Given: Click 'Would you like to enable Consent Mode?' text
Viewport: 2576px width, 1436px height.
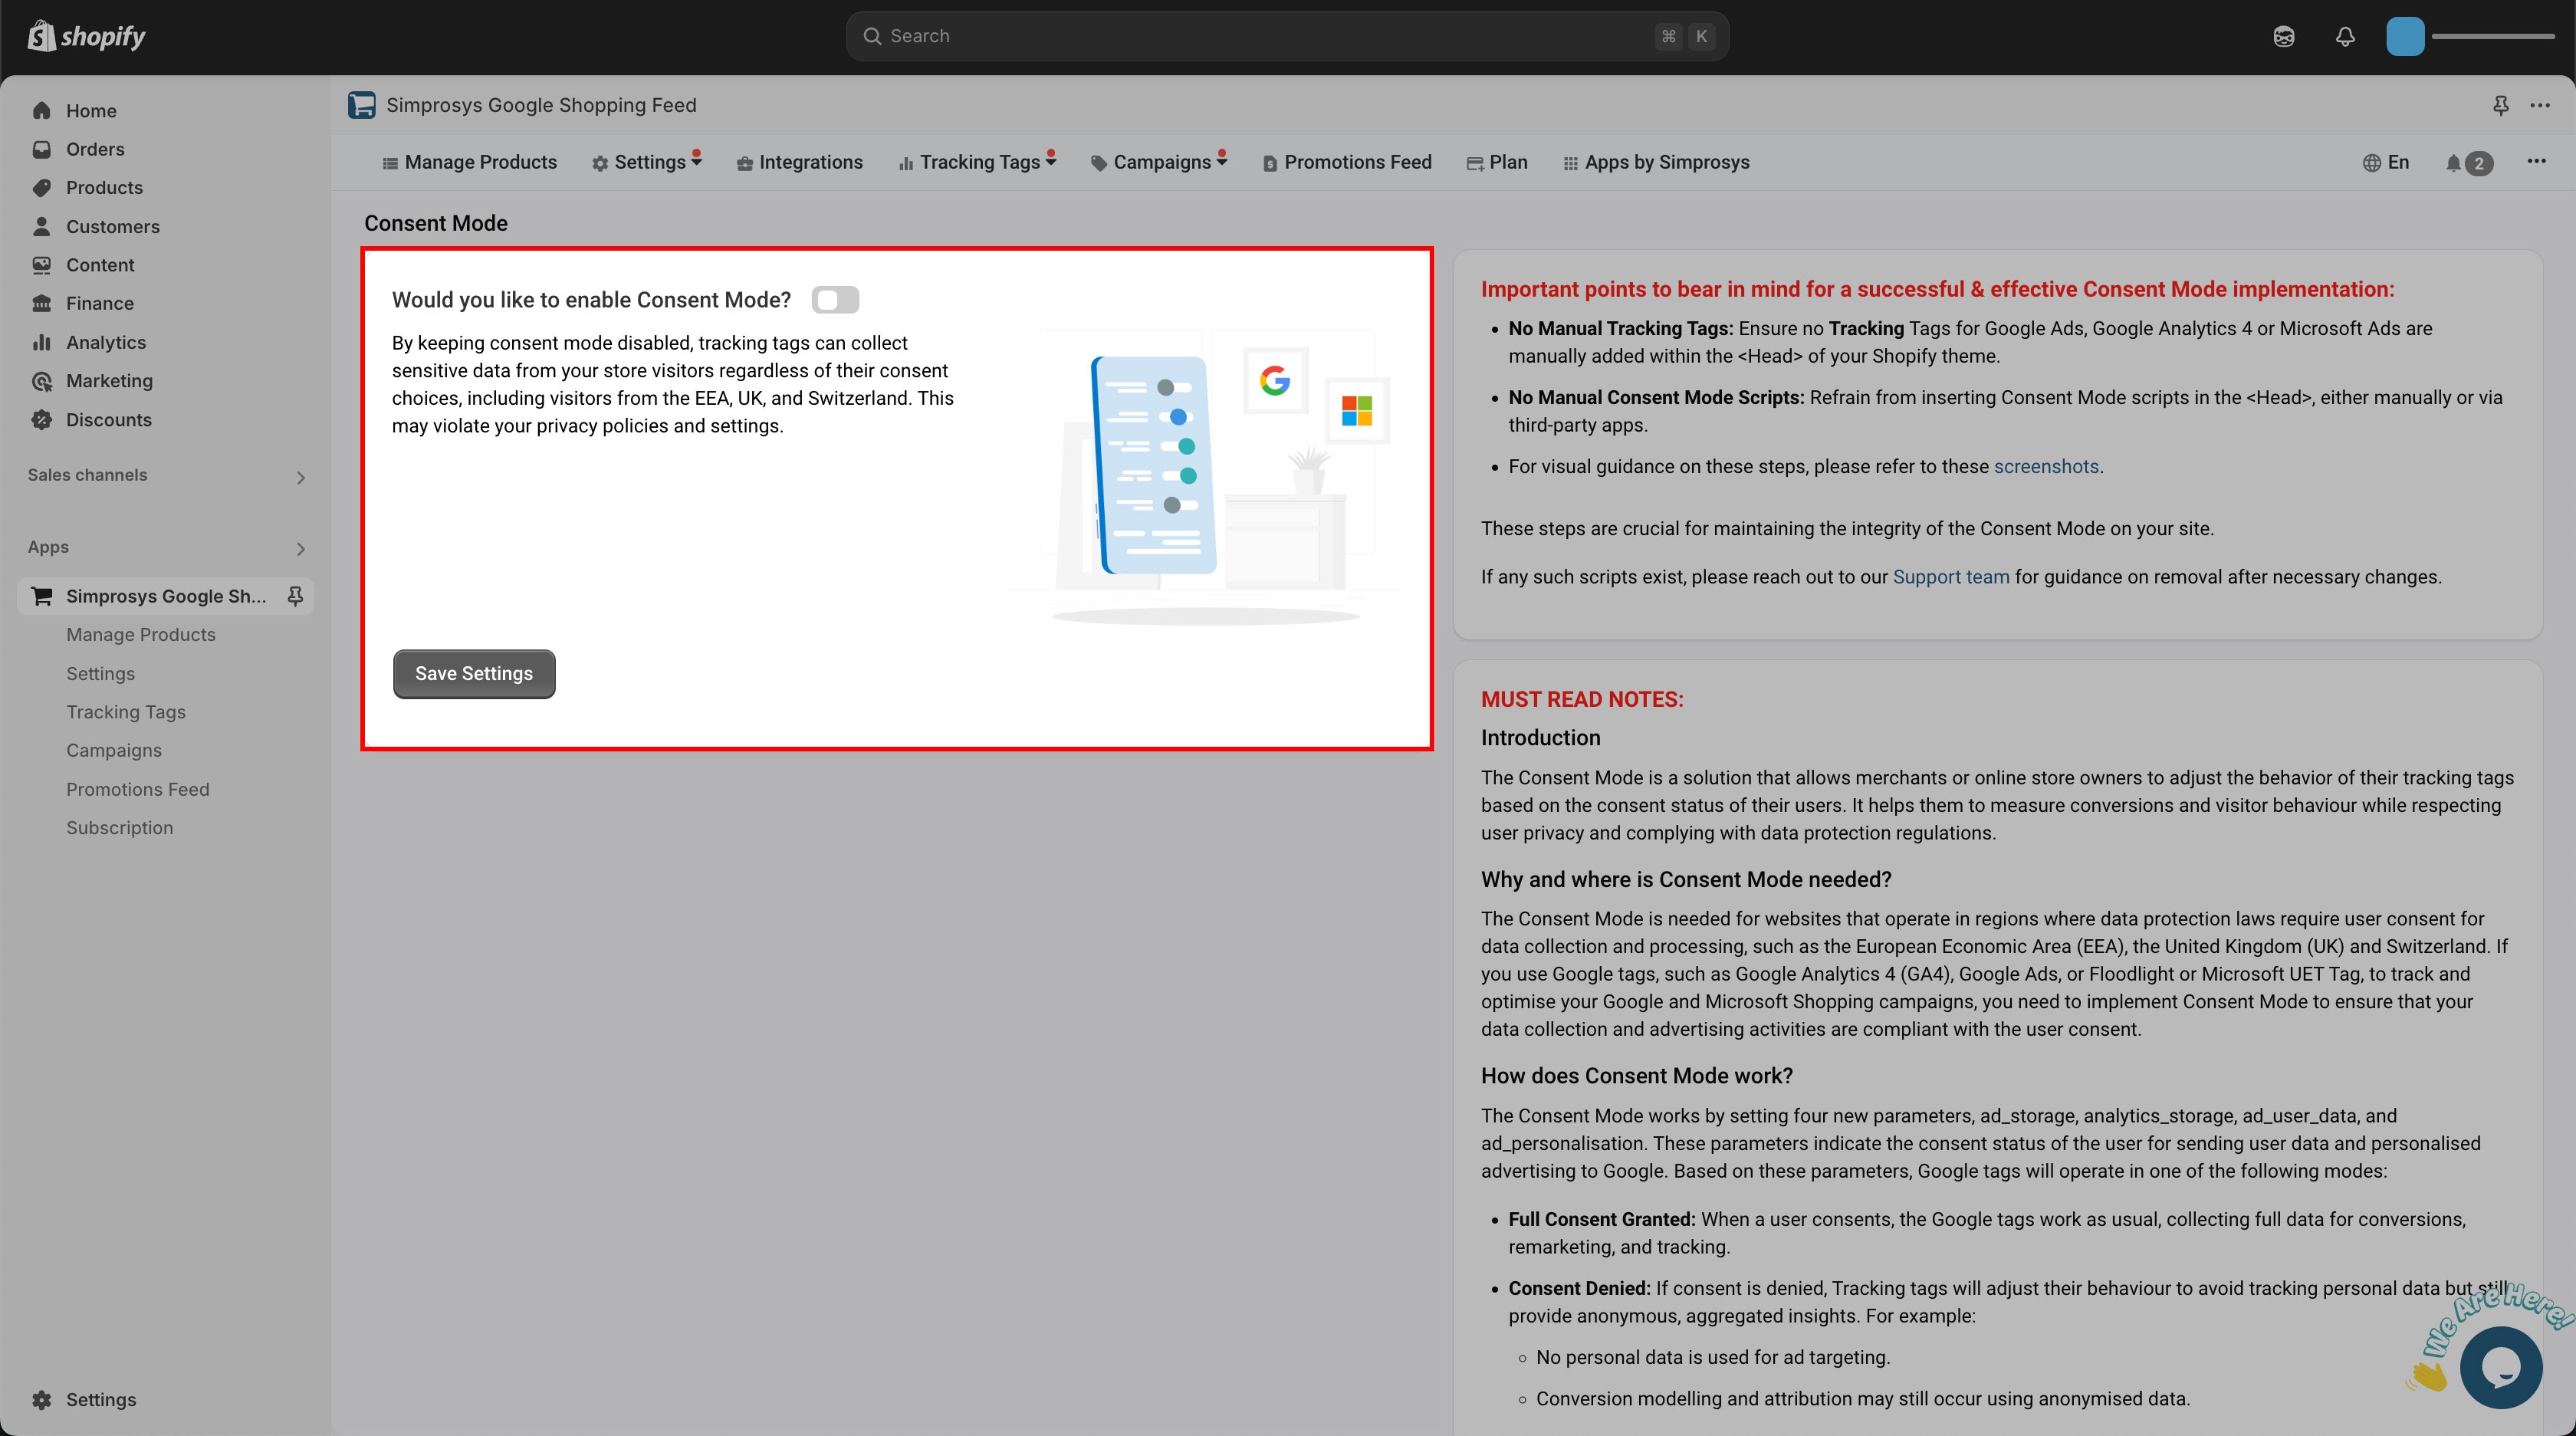Looking at the screenshot, I should point(591,300).
